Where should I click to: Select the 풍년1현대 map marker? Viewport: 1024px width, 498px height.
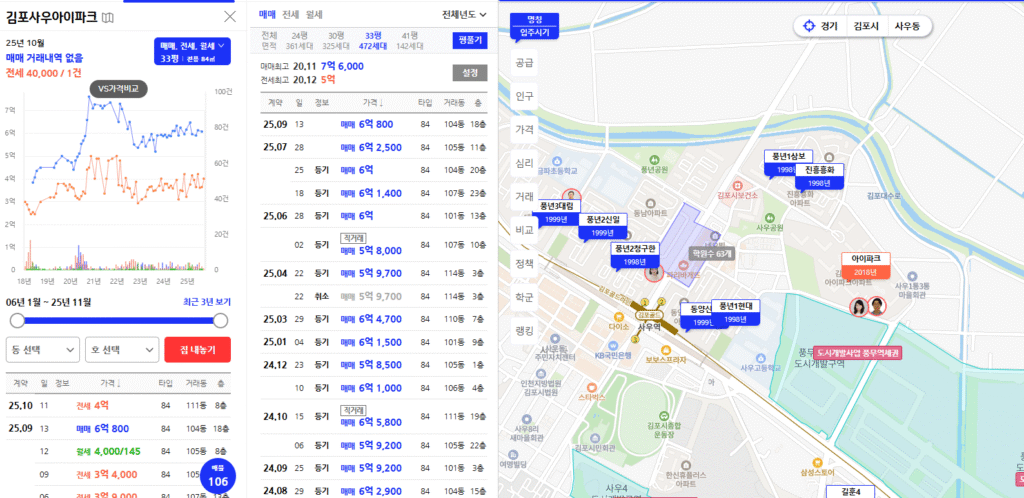click(736, 312)
